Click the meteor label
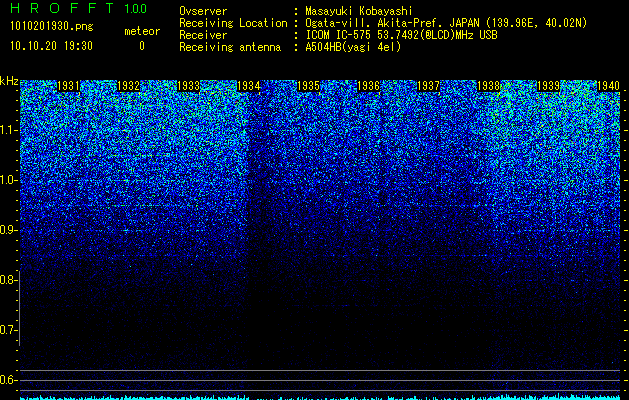The height and width of the screenshot is (400, 629). pos(142,31)
